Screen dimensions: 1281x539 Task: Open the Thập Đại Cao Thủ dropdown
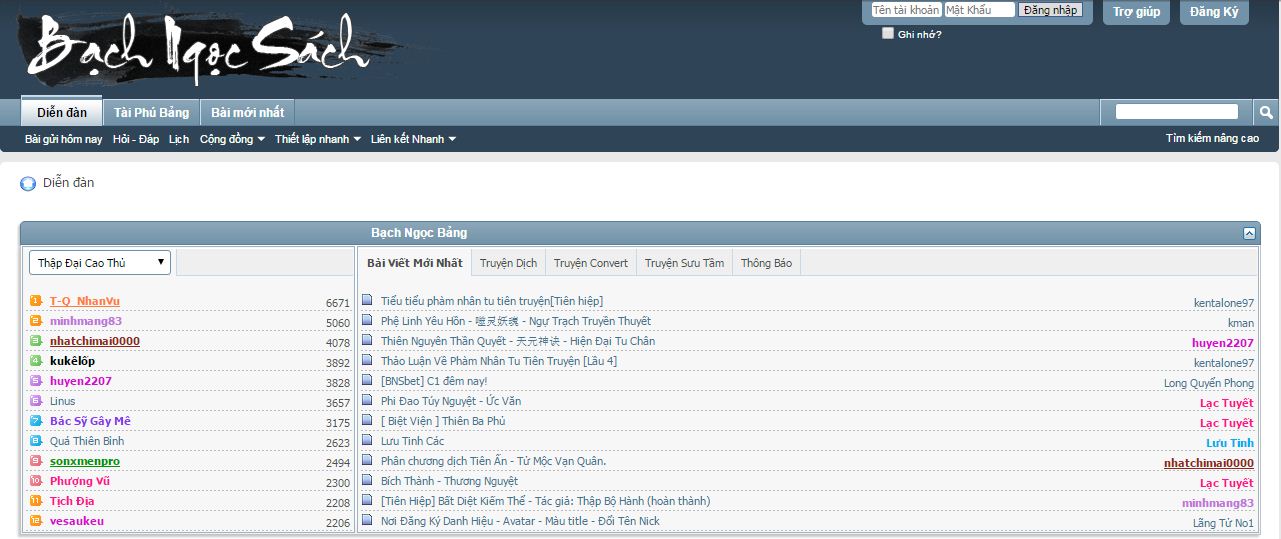click(x=100, y=263)
